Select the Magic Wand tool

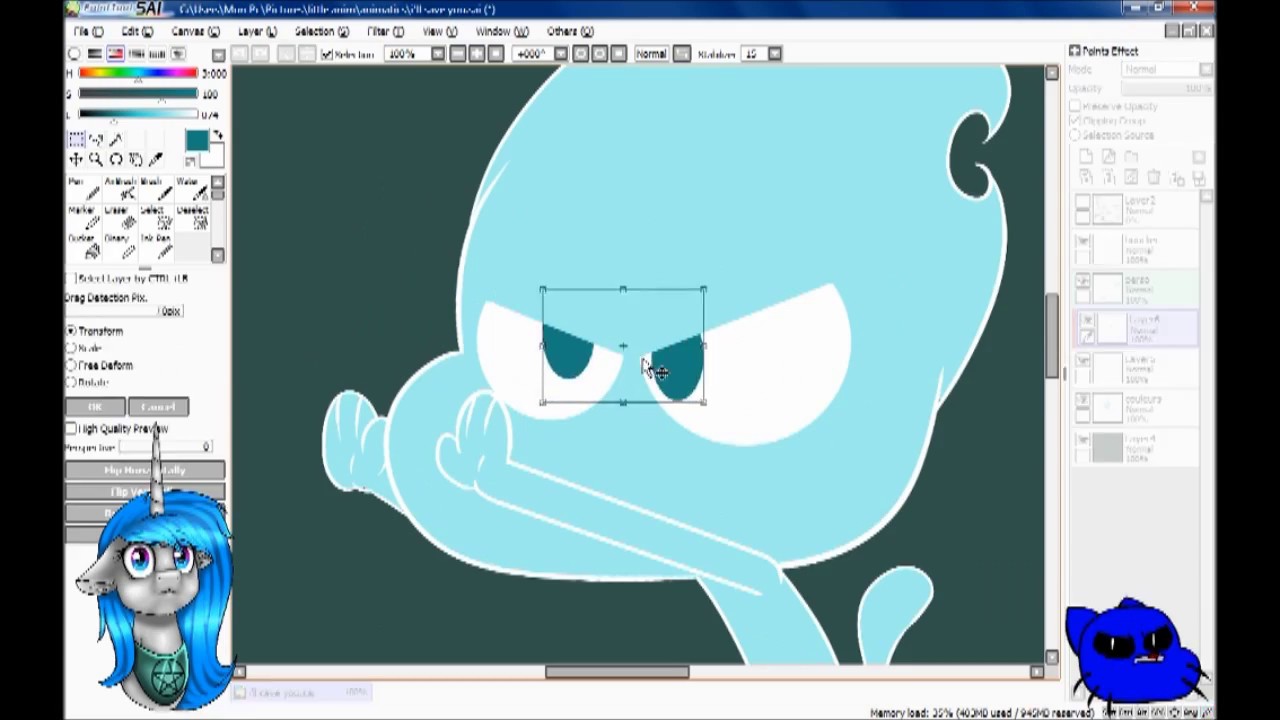point(116,140)
